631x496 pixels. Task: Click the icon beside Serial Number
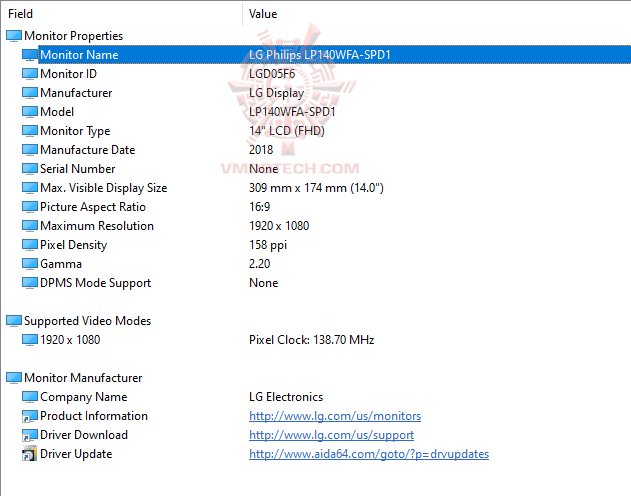[x=30, y=169]
